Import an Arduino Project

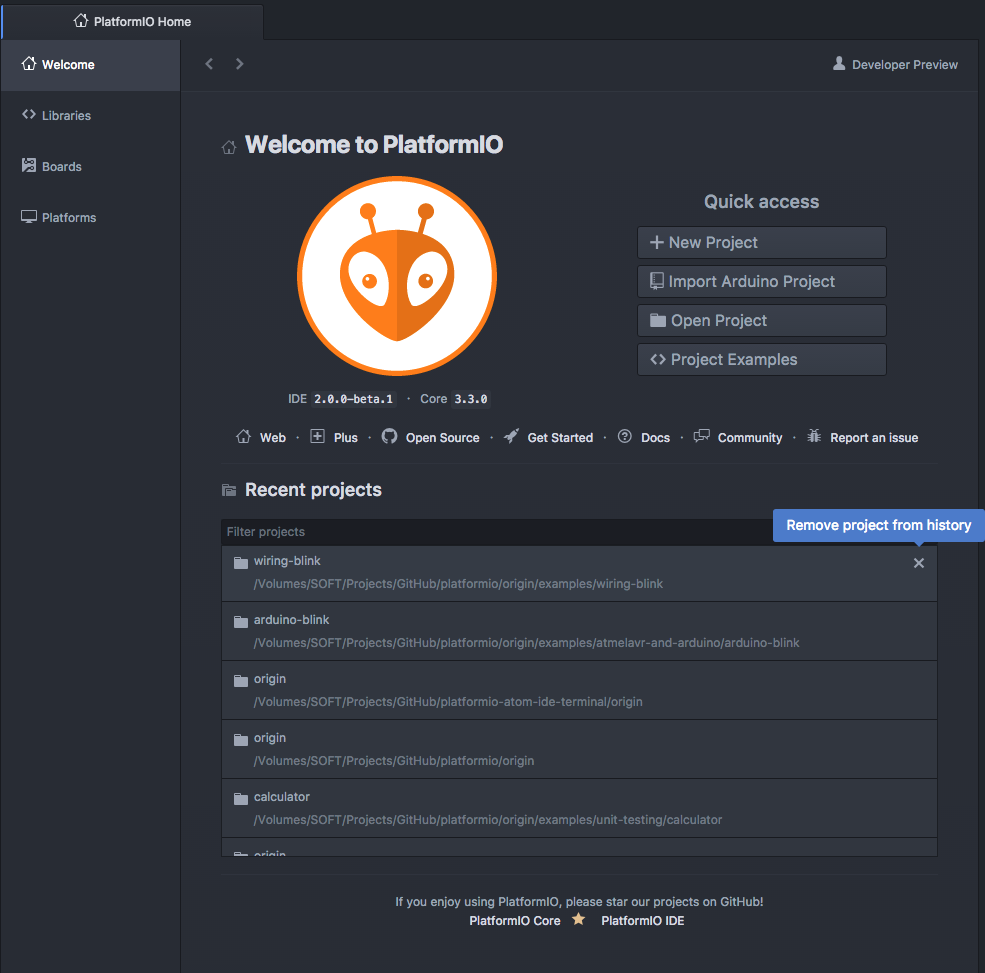coord(761,281)
